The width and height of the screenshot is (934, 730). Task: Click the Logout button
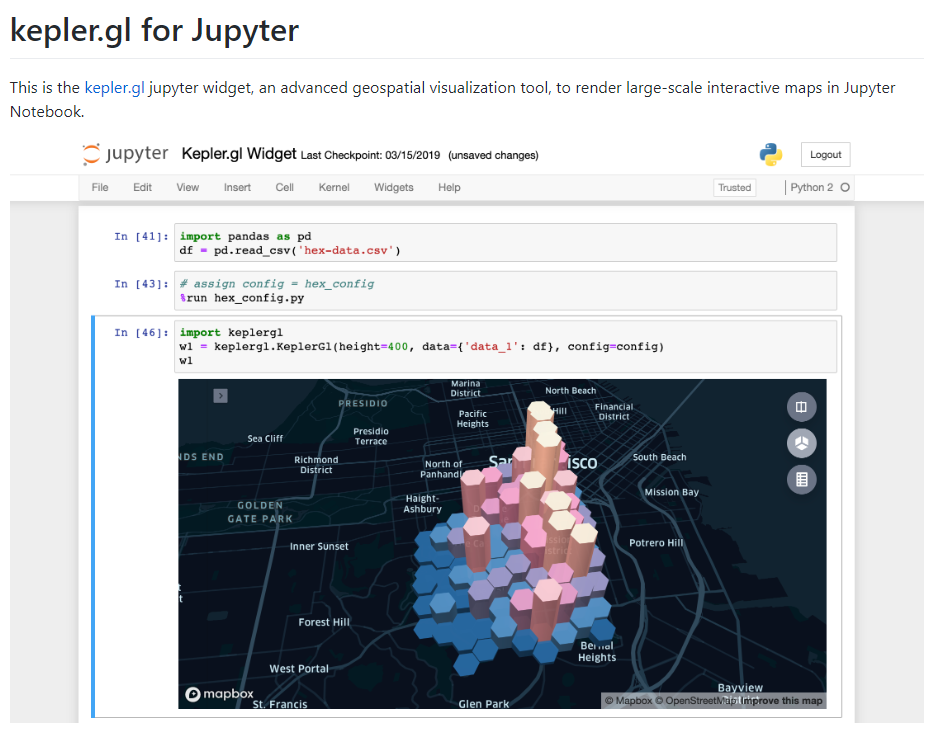825,154
